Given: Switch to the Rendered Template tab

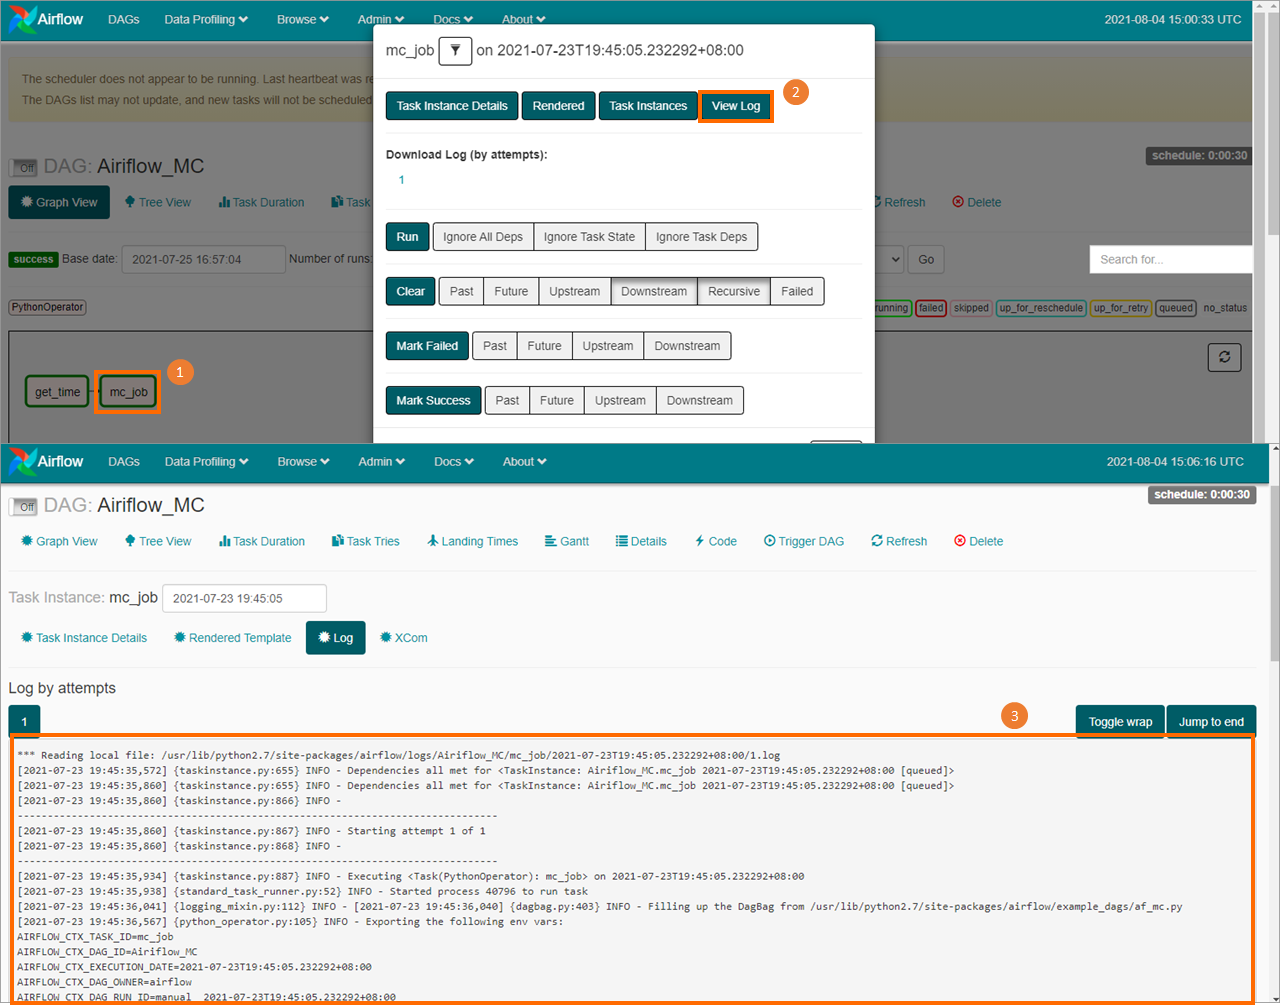Looking at the screenshot, I should pyautogui.click(x=232, y=638).
